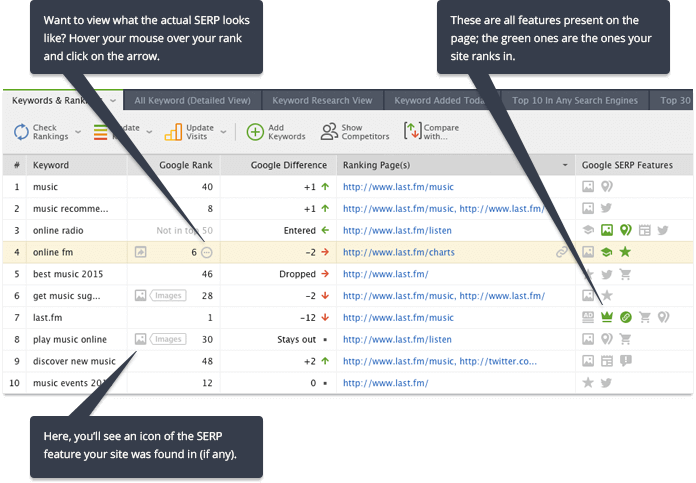The image size is (696, 483).
Task: Click the Images tag in play music online row
Action: click(x=168, y=339)
